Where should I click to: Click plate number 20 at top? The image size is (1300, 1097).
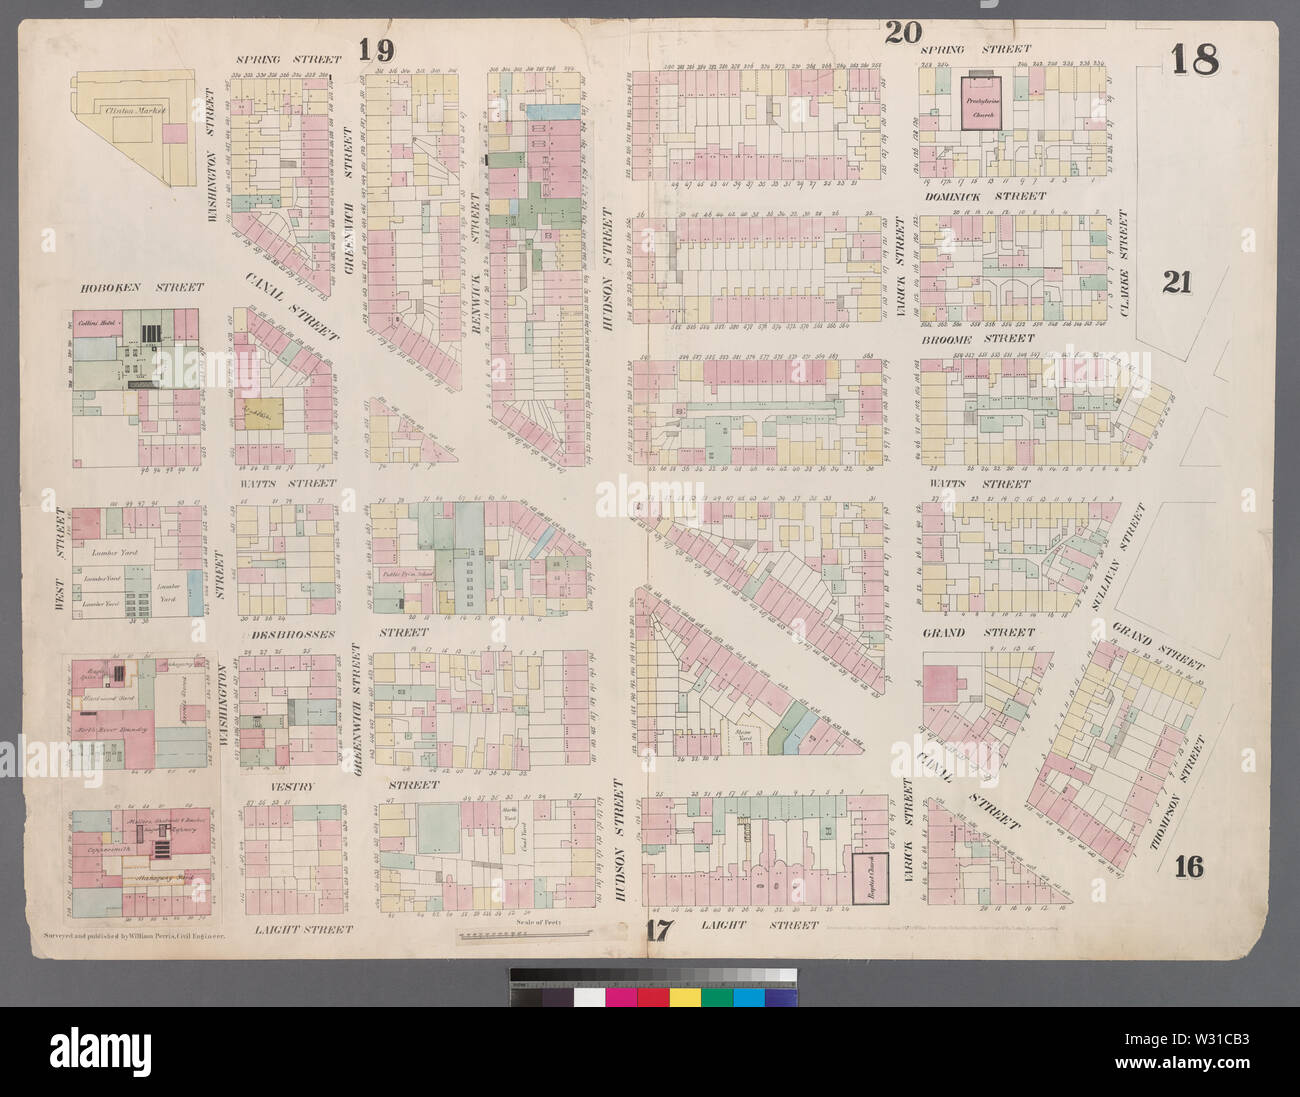[903, 33]
